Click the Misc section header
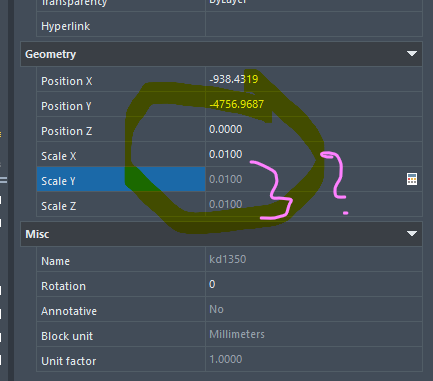The image size is (433, 381). click(221, 234)
